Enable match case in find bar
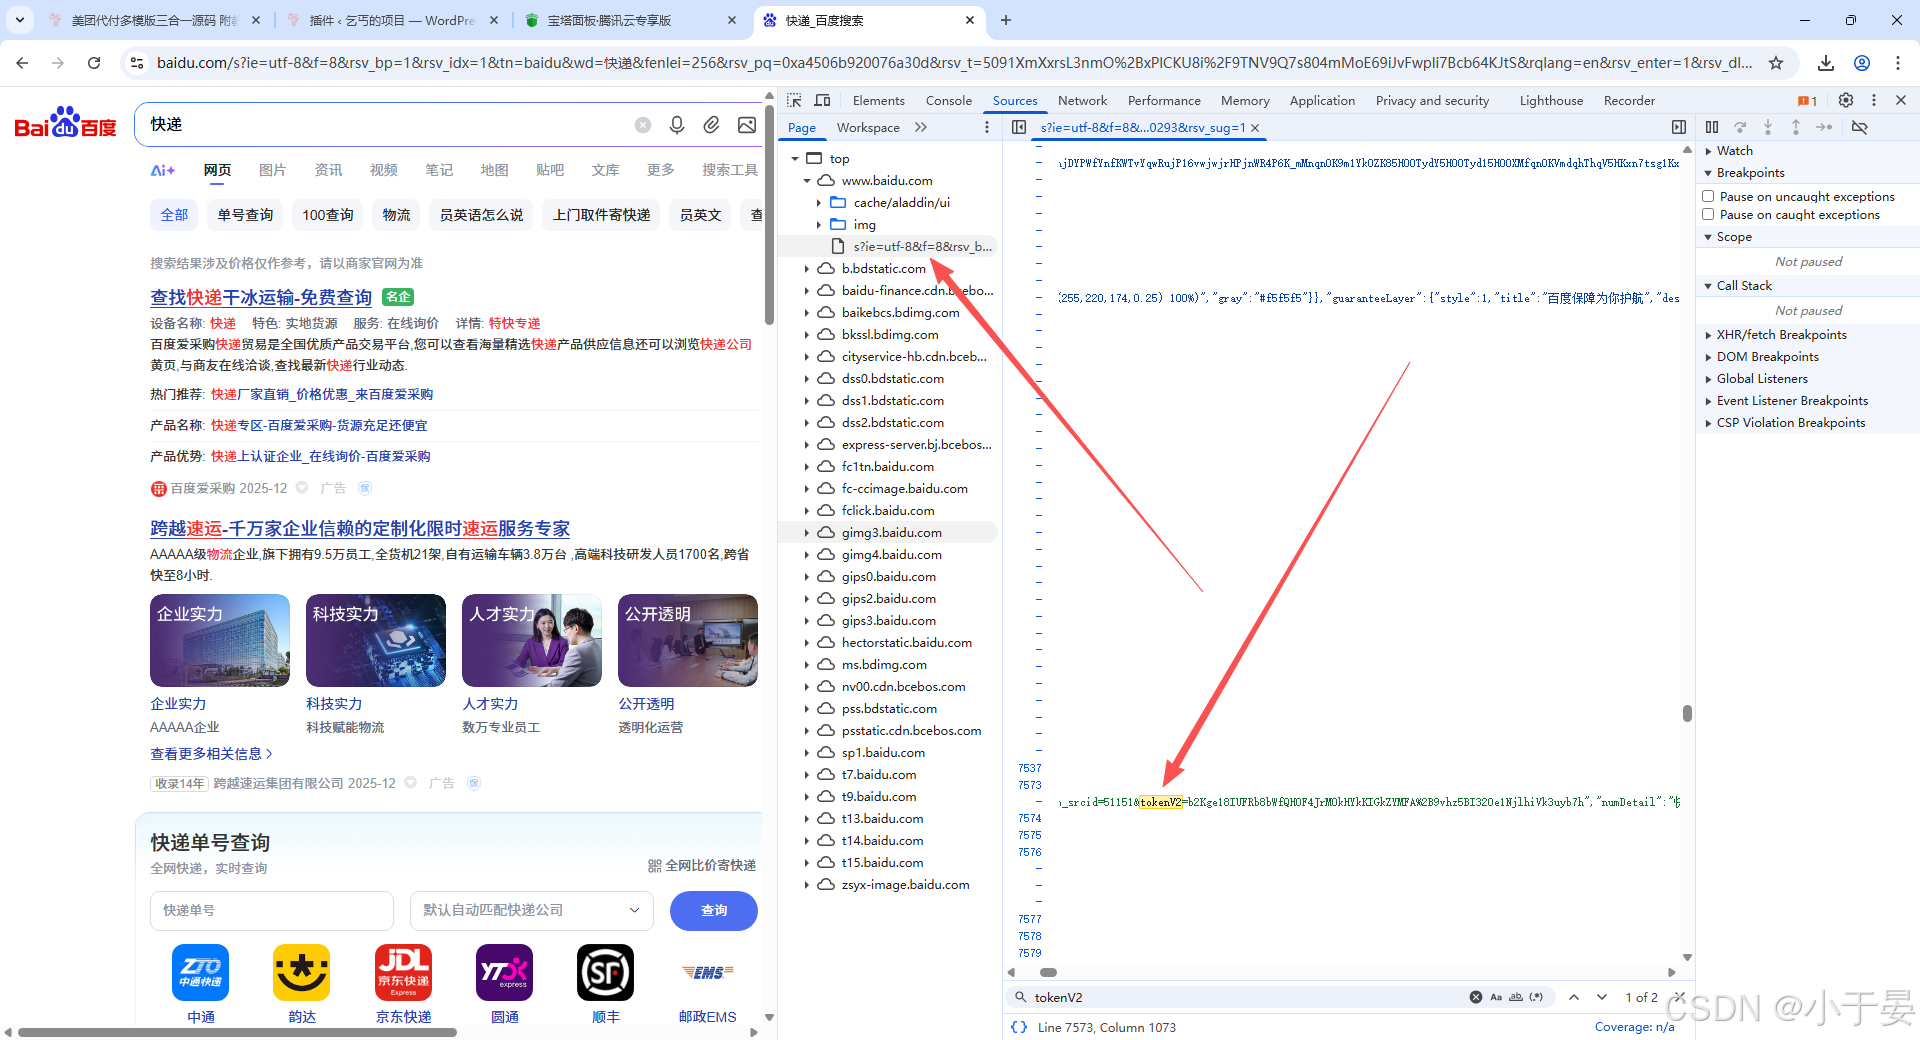Image resolution: width=1920 pixels, height=1040 pixels. tap(1496, 997)
